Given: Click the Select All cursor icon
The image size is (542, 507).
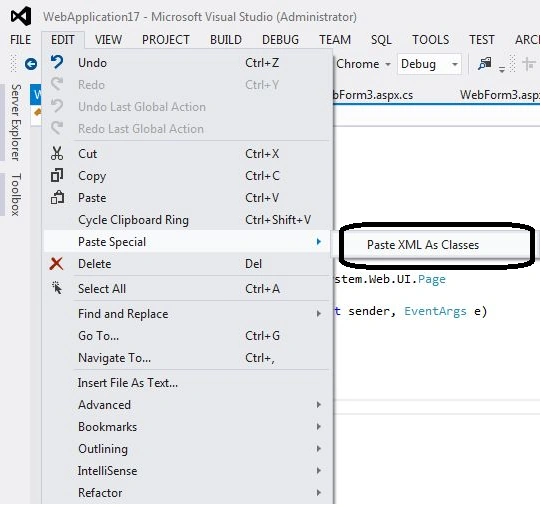Looking at the screenshot, I should click(57, 288).
